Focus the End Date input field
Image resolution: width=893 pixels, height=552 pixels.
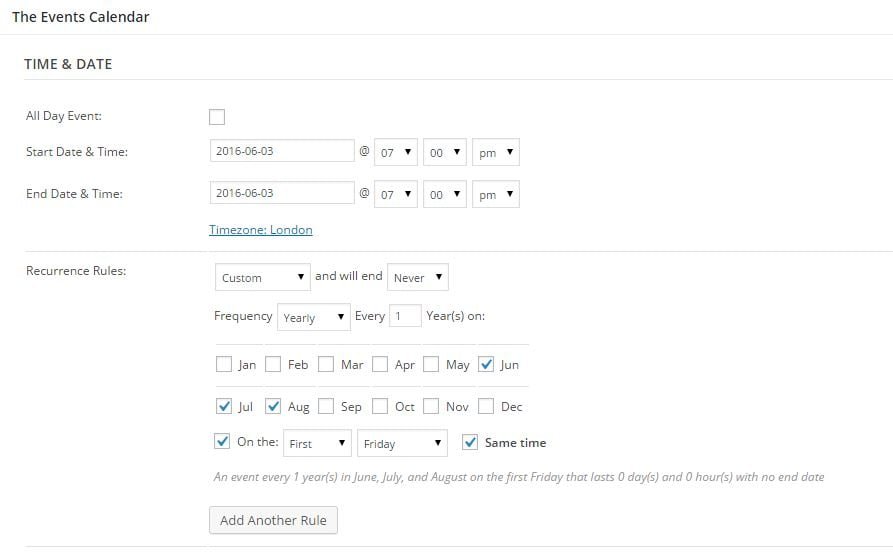[x=282, y=193]
